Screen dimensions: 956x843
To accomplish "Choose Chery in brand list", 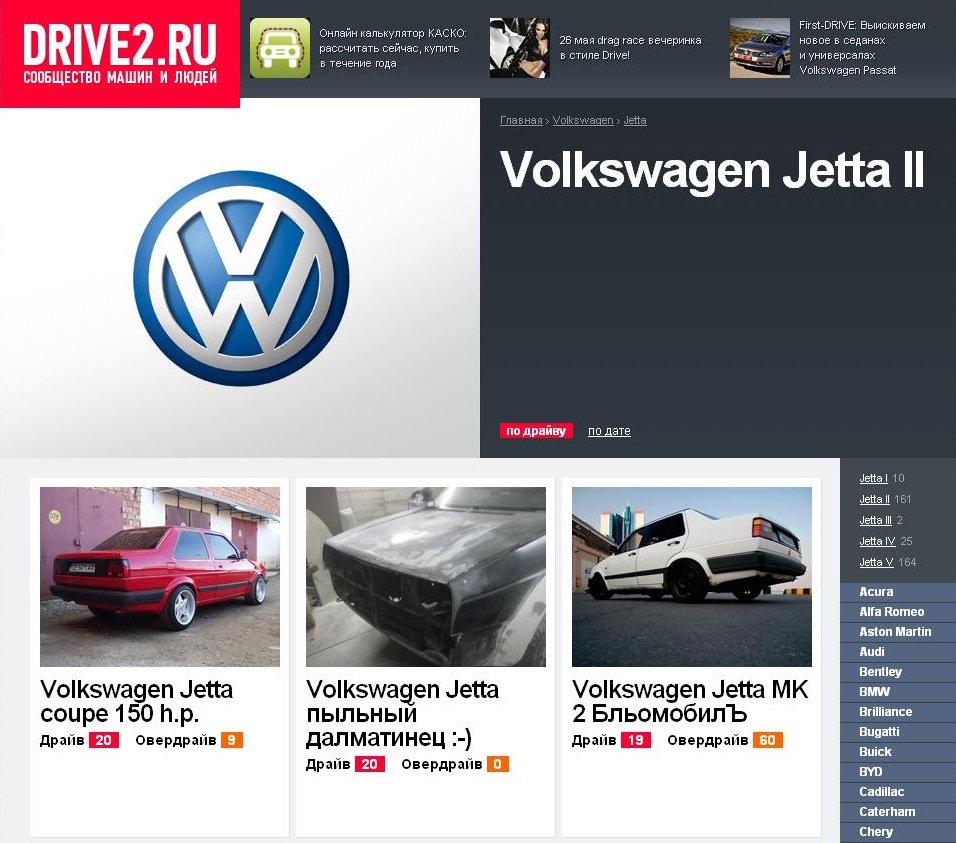I will (898, 832).
